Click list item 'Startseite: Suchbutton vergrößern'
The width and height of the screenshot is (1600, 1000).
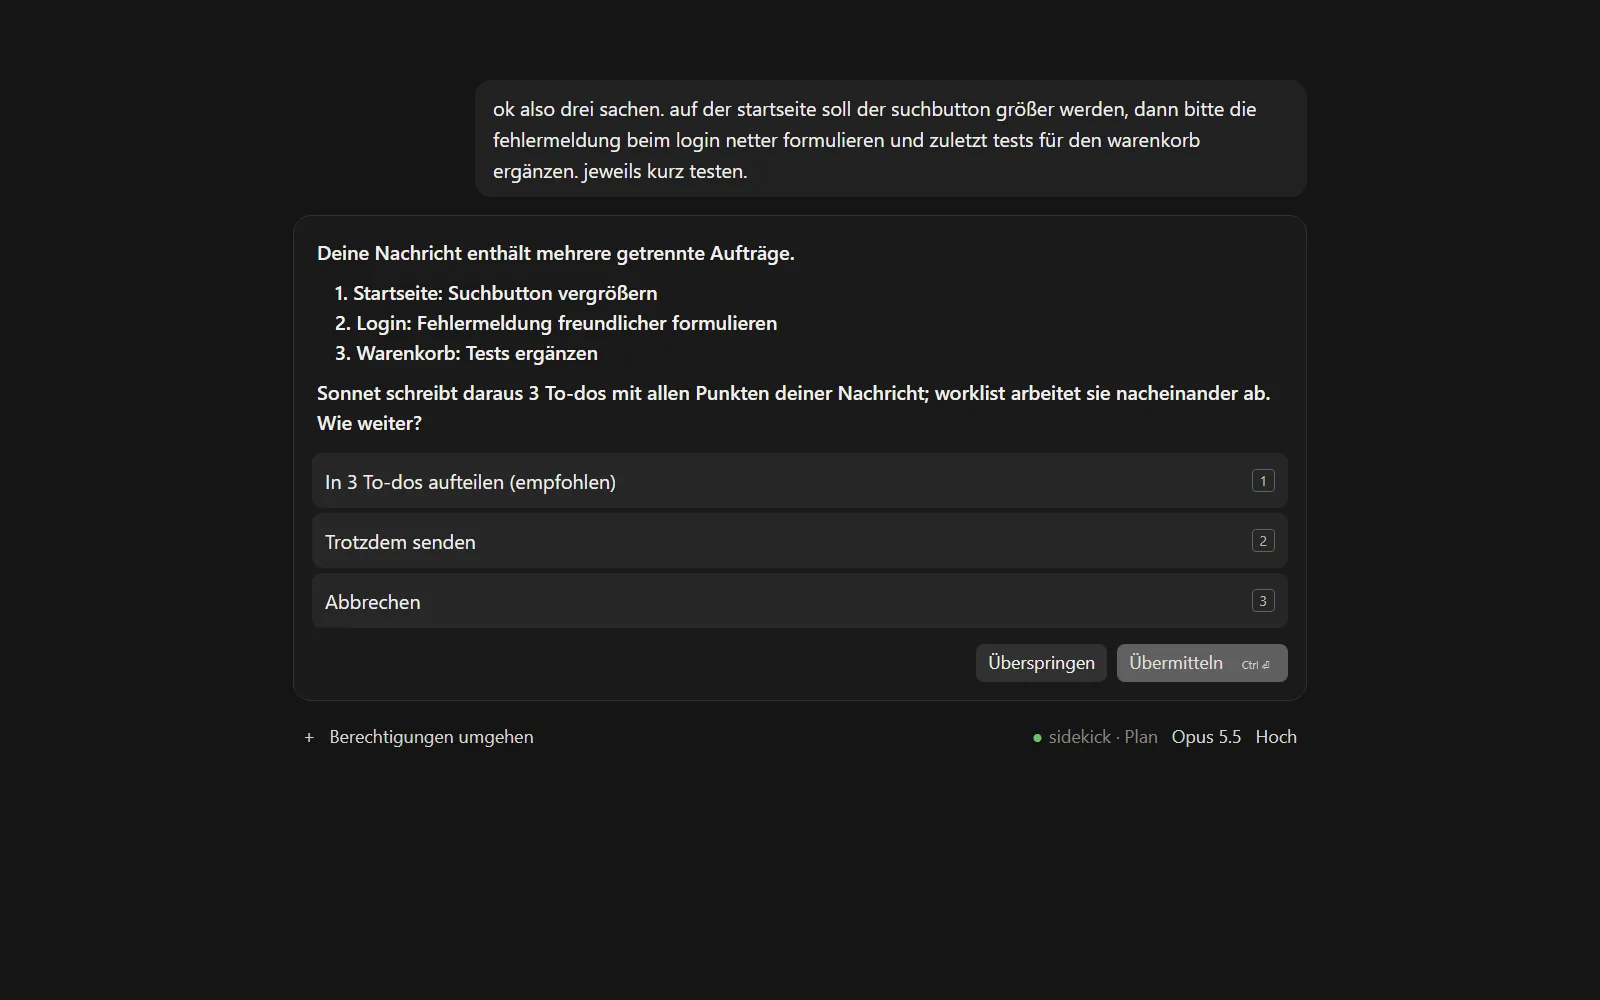tap(505, 293)
